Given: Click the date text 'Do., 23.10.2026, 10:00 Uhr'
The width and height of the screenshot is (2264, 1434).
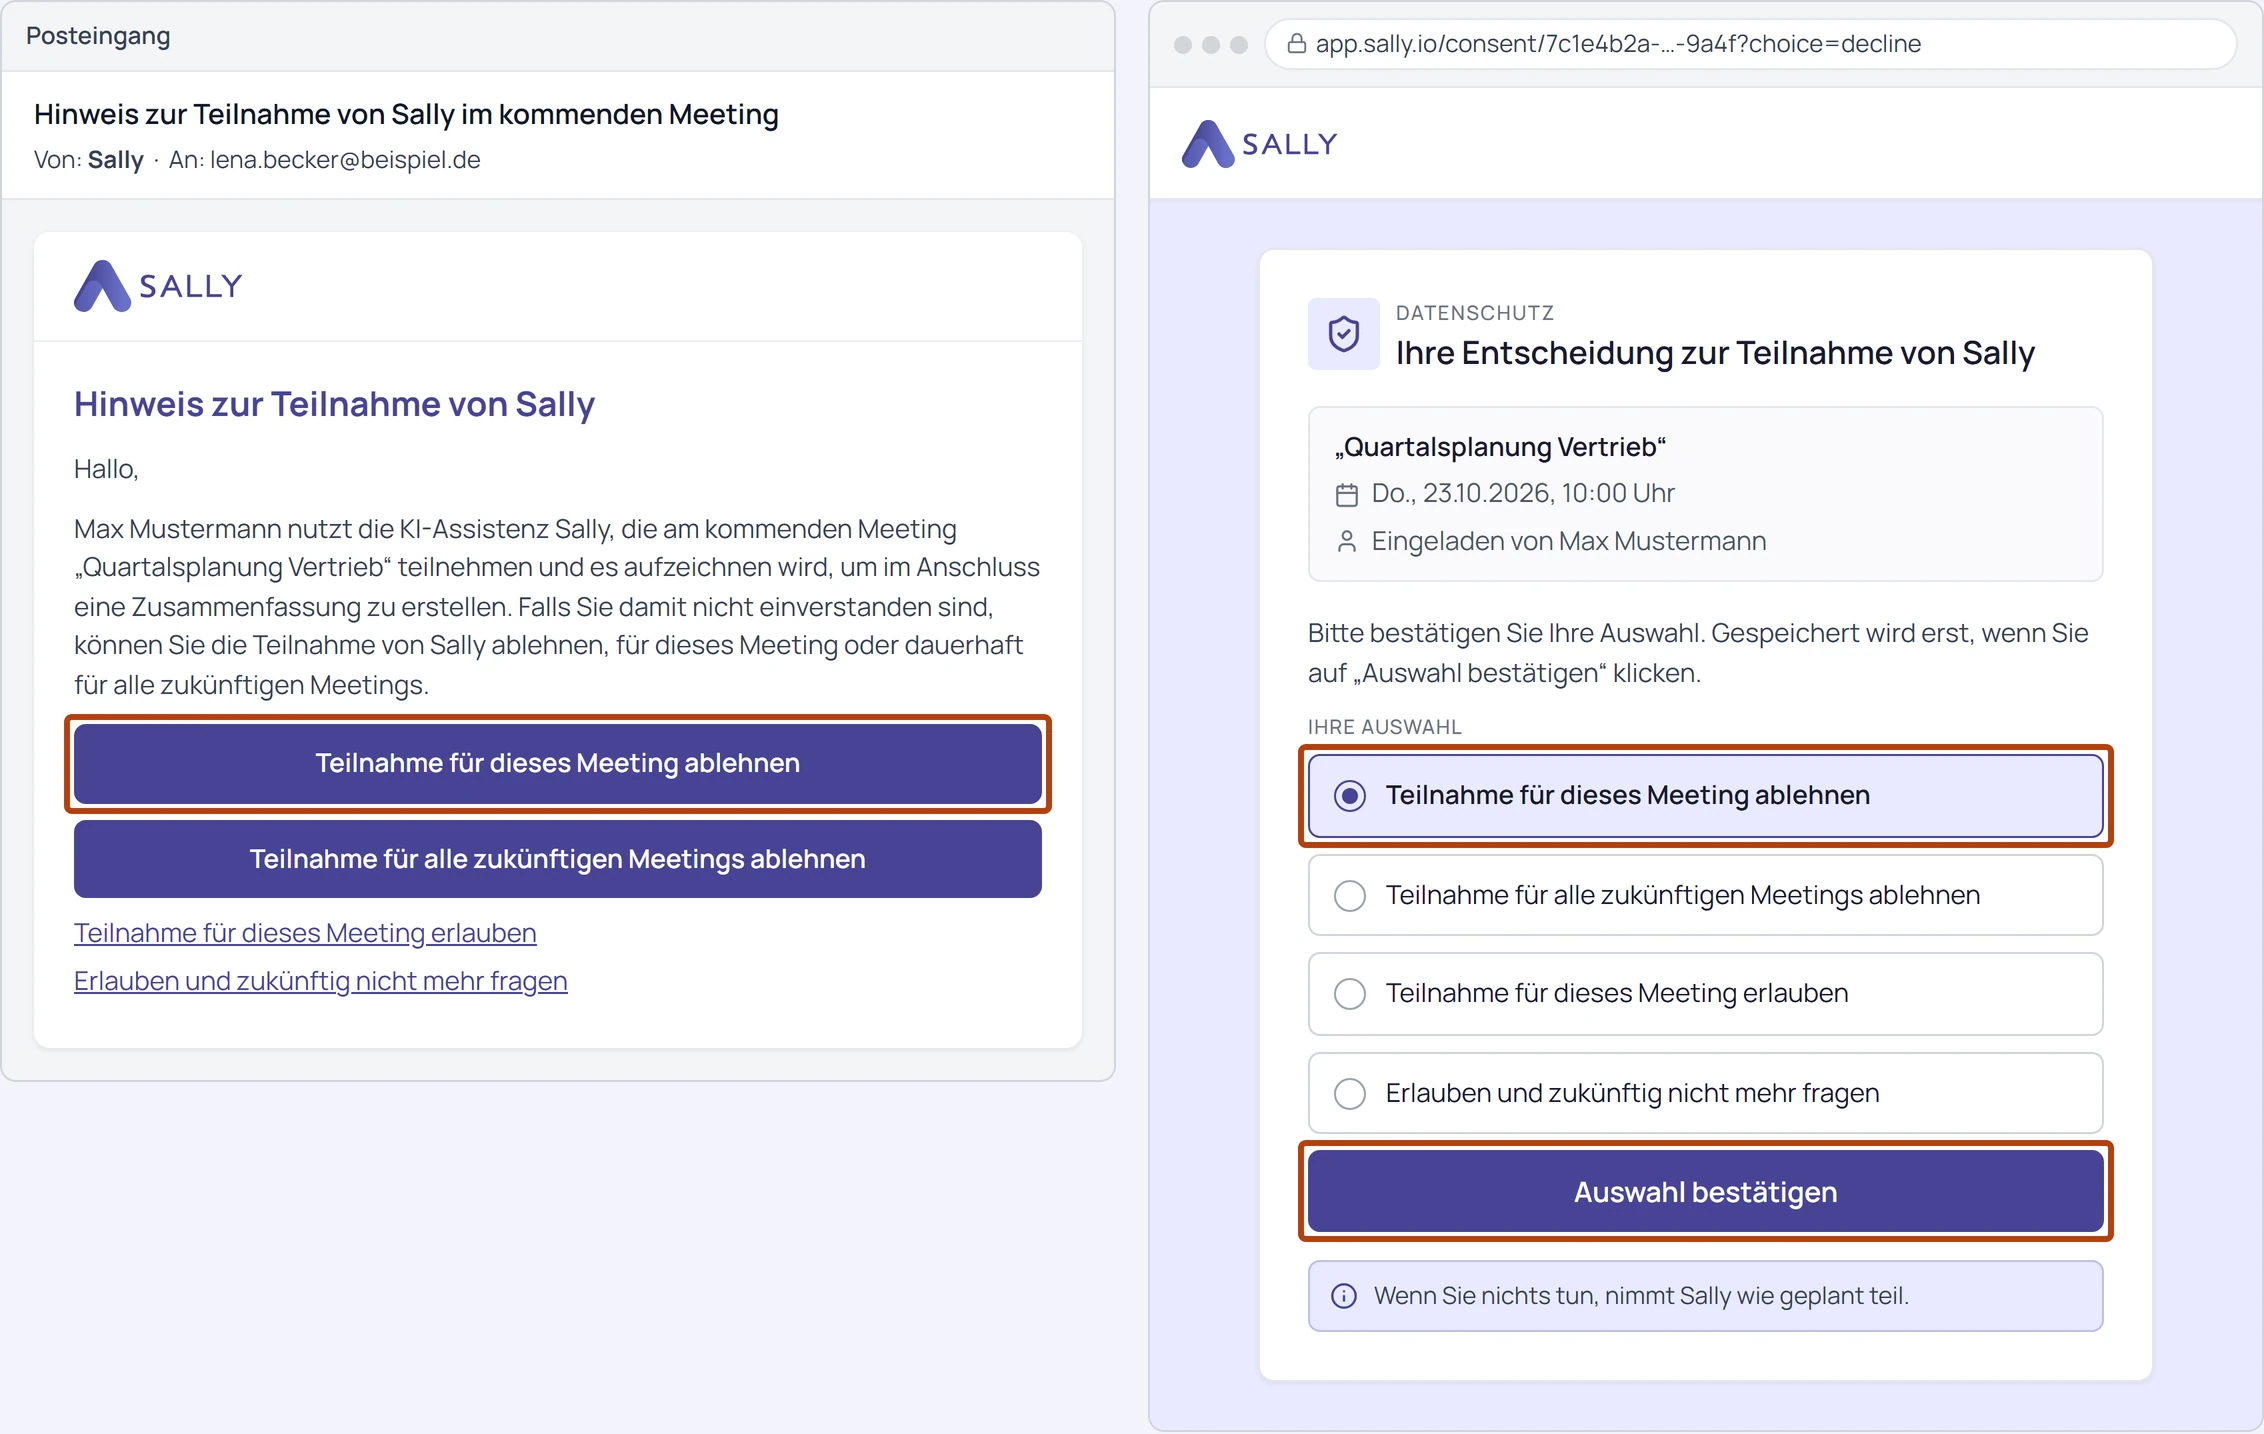Looking at the screenshot, I should (x=1523, y=493).
